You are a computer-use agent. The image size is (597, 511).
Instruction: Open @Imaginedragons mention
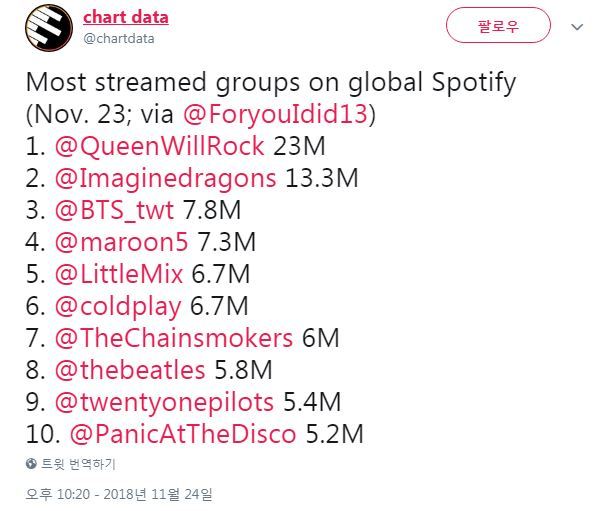166,178
